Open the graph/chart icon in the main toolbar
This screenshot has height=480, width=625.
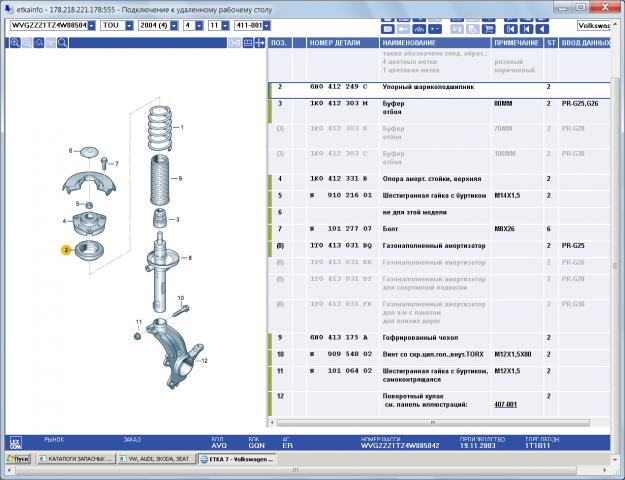click(x=419, y=29)
